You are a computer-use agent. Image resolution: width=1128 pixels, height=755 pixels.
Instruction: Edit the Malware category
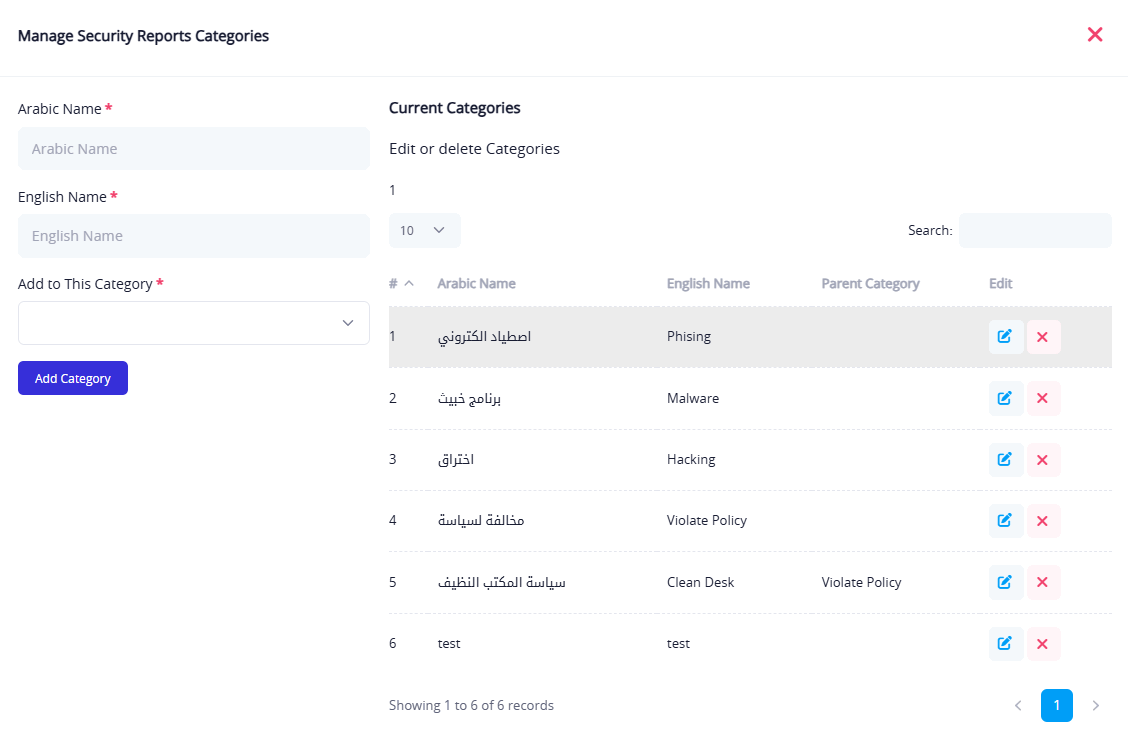tap(1005, 398)
